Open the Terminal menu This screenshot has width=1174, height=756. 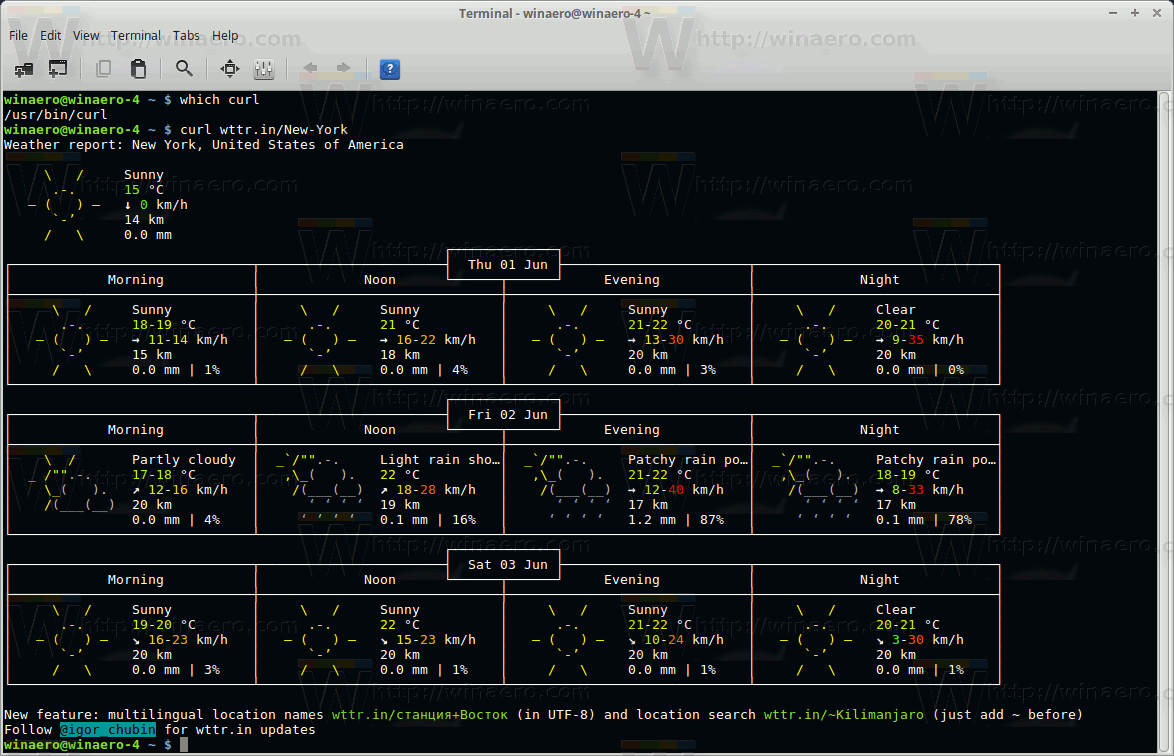pos(135,35)
